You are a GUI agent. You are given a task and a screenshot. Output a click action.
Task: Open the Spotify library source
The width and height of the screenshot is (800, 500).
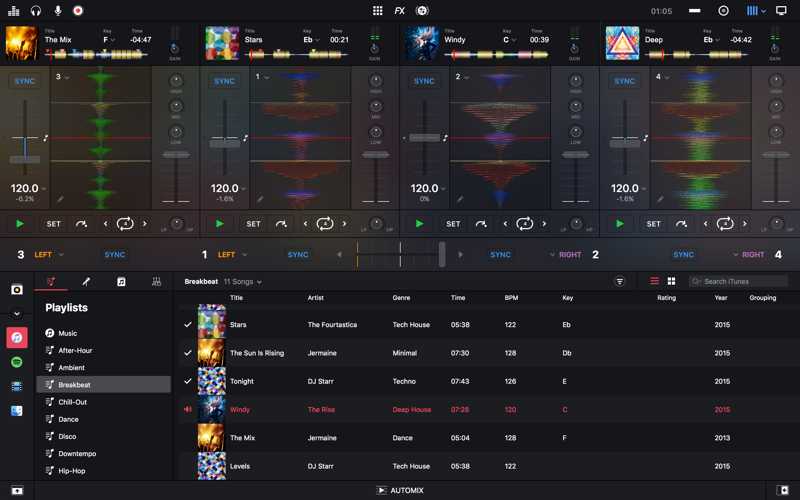(x=17, y=362)
